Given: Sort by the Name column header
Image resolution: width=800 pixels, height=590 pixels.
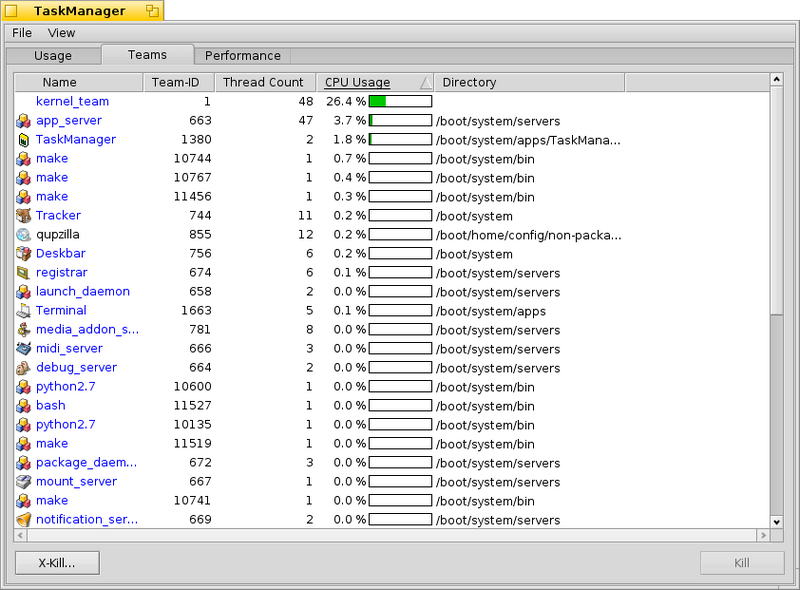Looking at the screenshot, I should tap(79, 82).
